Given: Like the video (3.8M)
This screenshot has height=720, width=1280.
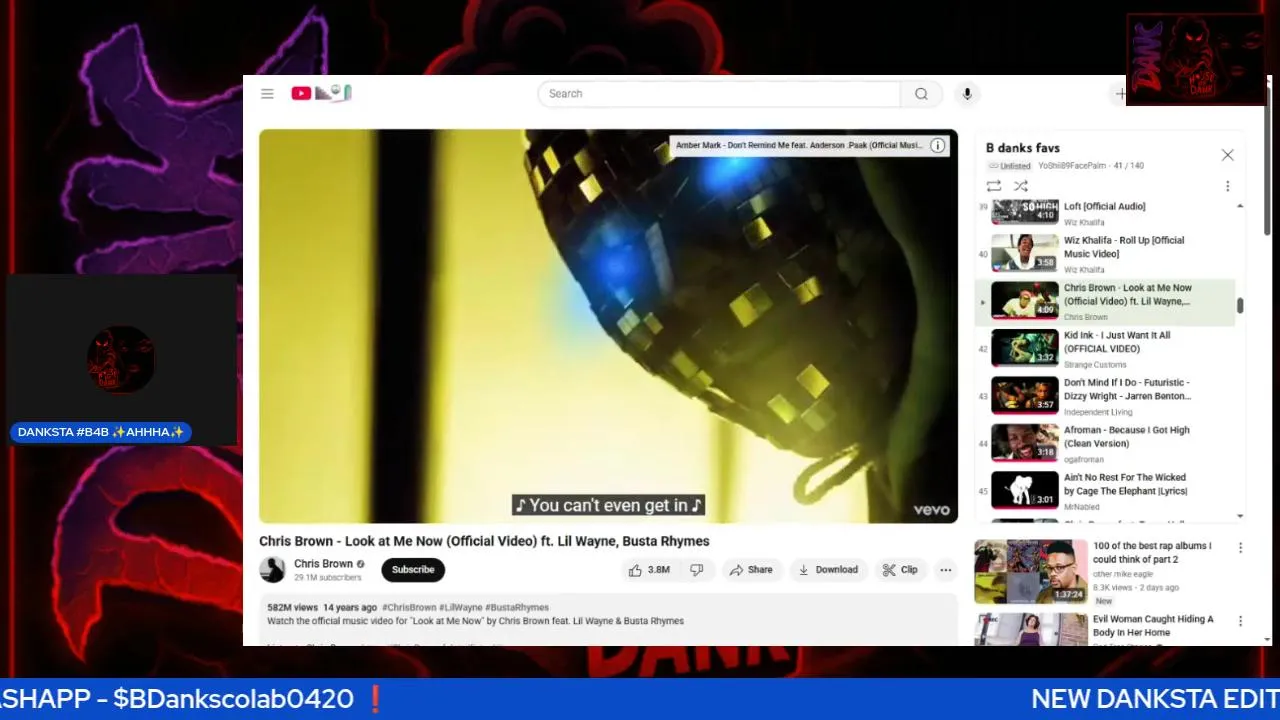Looking at the screenshot, I should tap(649, 570).
